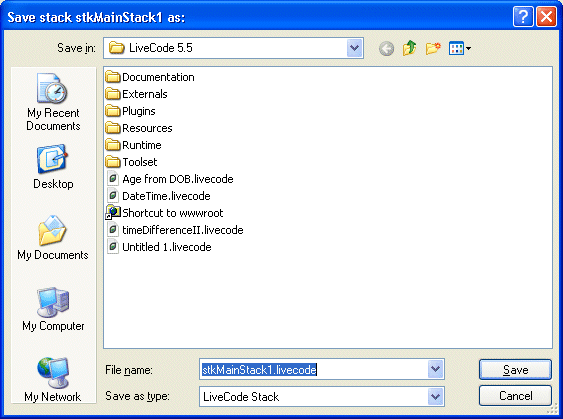The width and height of the screenshot is (563, 419).
Task: Open My Network place
Action: click(53, 379)
